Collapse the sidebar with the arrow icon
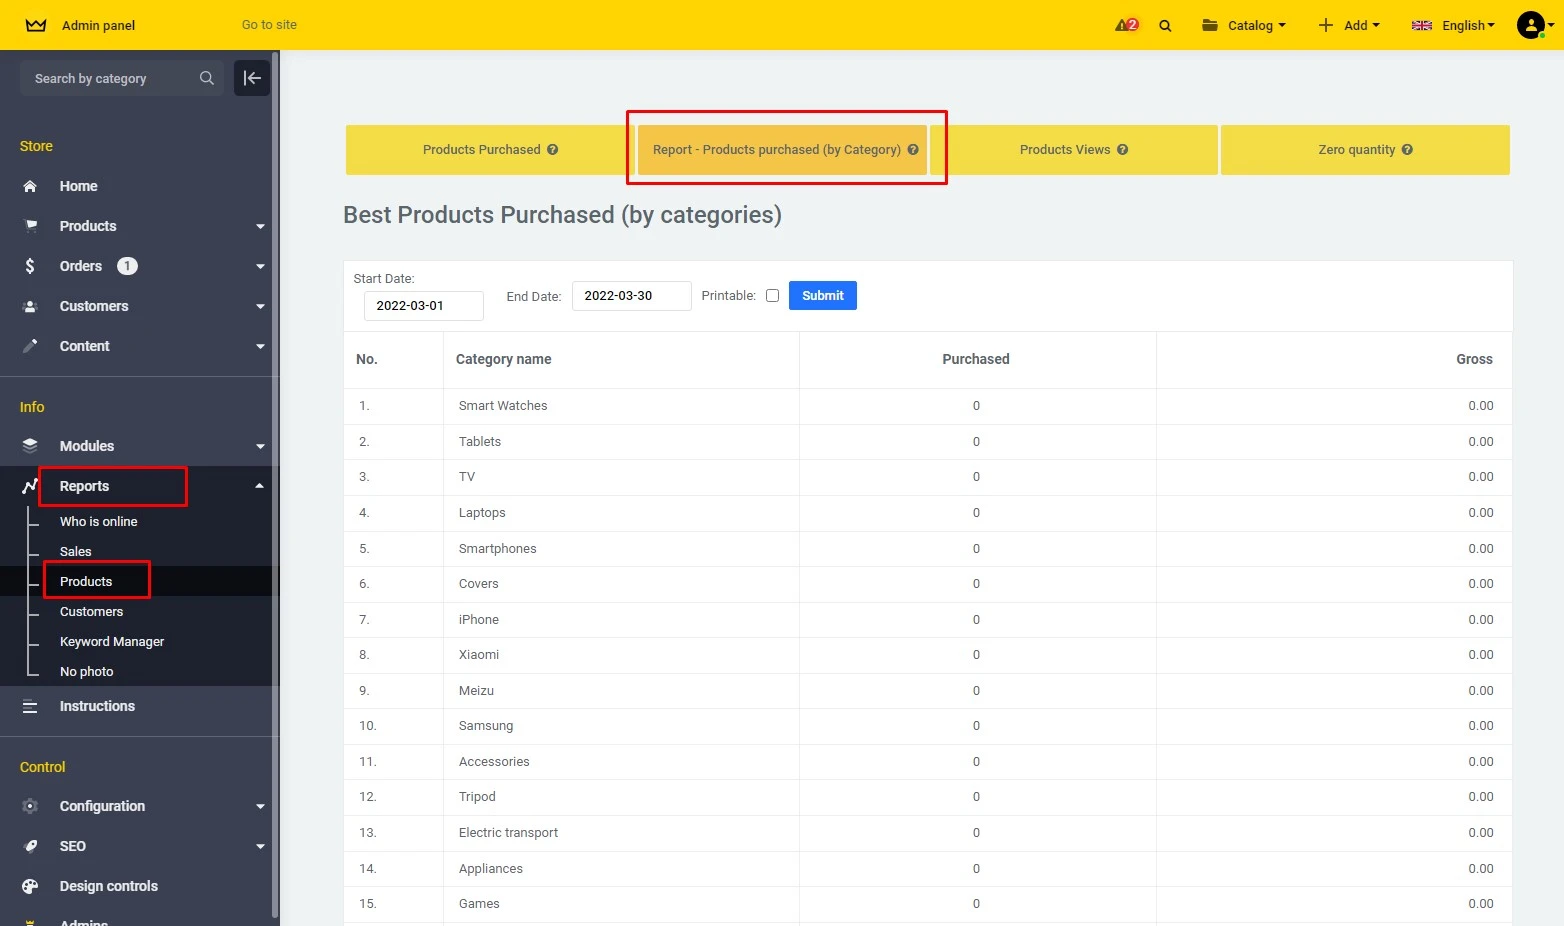1564x926 pixels. [x=252, y=78]
